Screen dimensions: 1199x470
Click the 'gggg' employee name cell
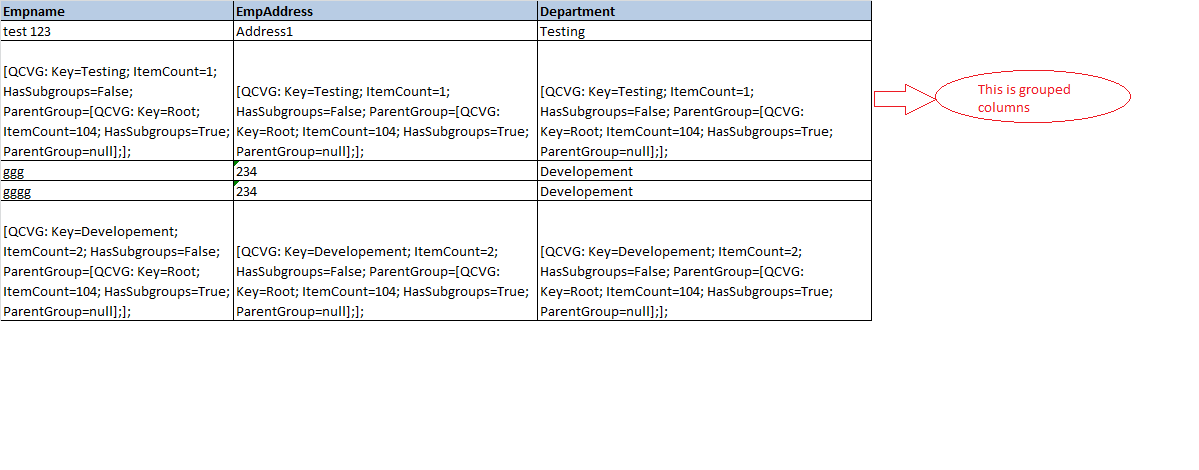tap(117, 191)
